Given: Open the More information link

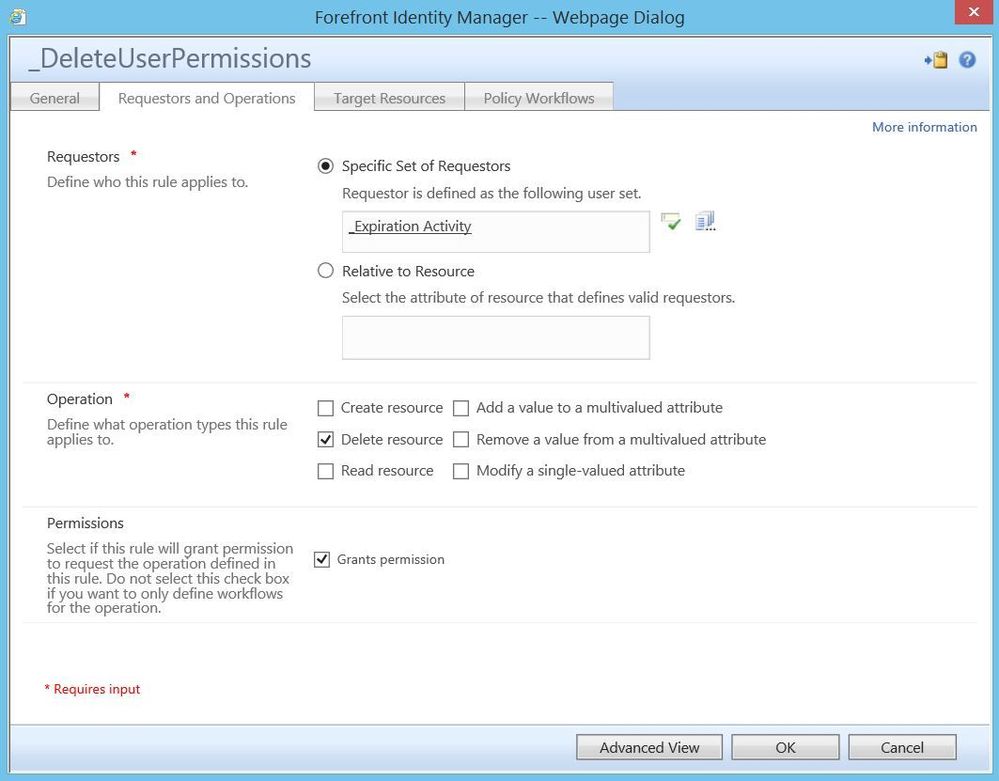Looking at the screenshot, I should [x=924, y=127].
